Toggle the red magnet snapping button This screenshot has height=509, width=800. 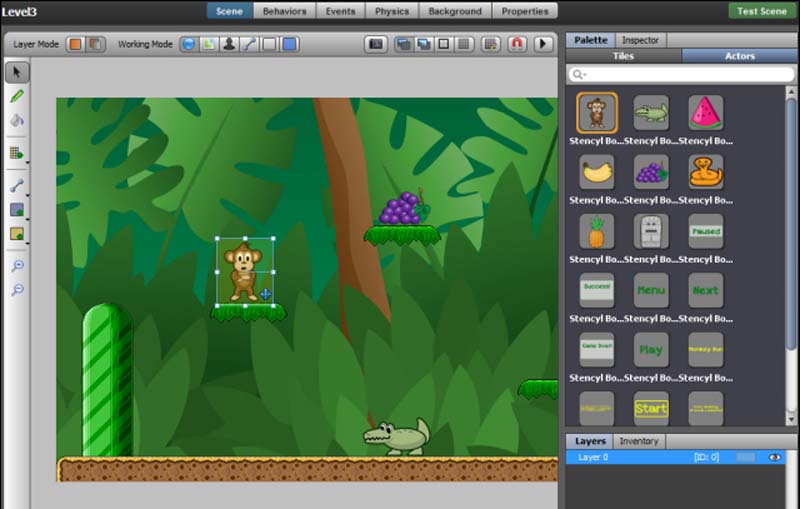coord(517,44)
